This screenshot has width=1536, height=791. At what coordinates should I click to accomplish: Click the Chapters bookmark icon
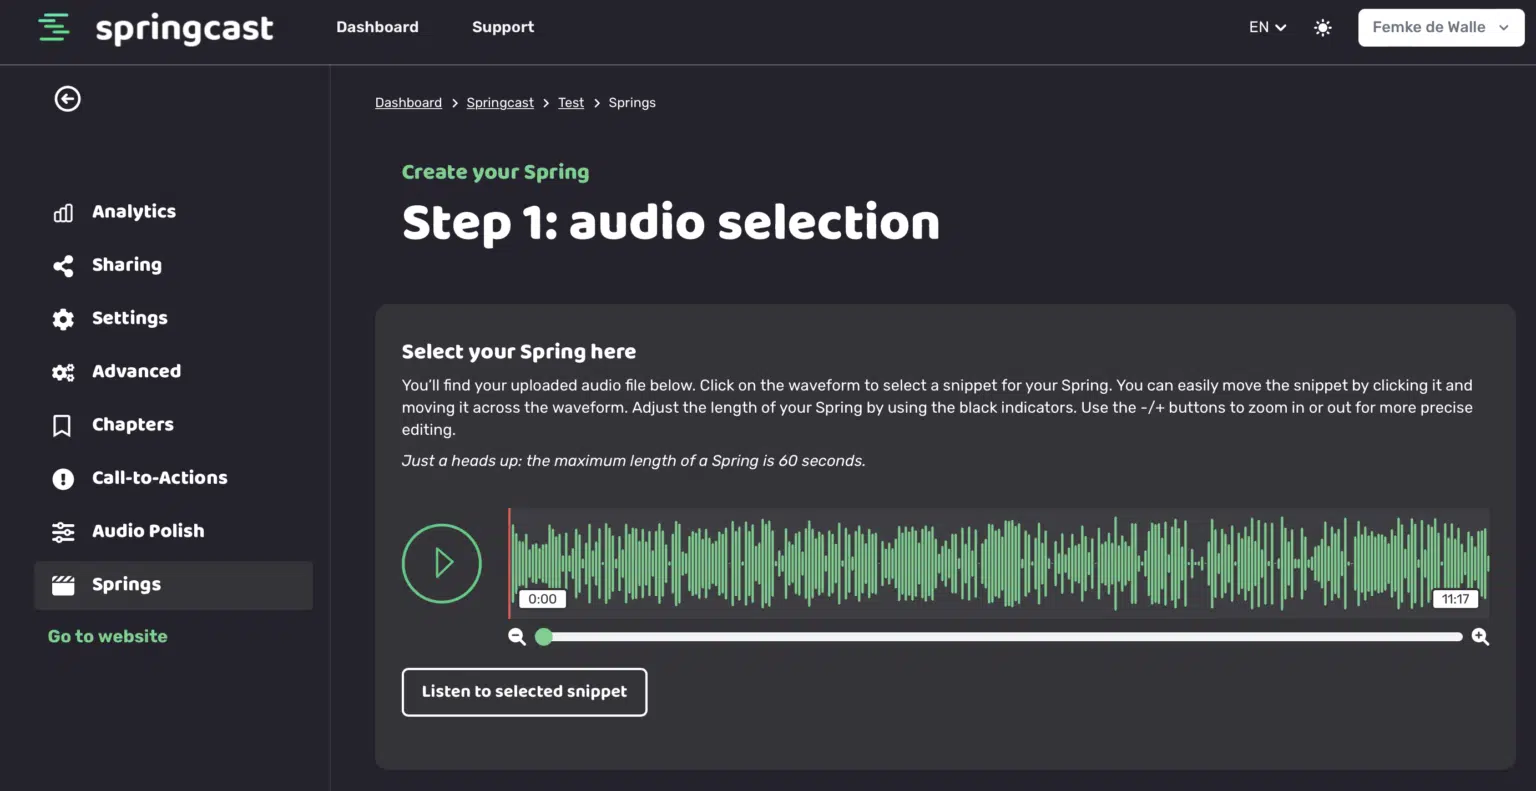pos(62,425)
